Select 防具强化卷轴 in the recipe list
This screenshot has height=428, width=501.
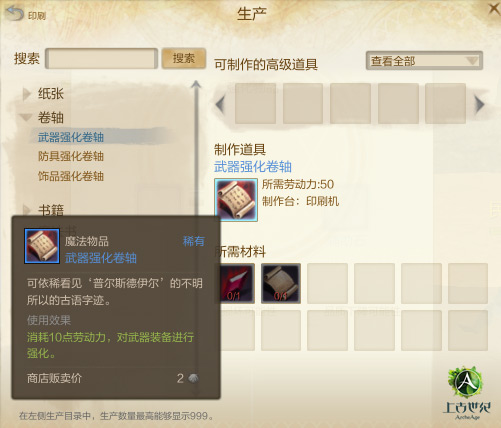[x=71, y=156]
